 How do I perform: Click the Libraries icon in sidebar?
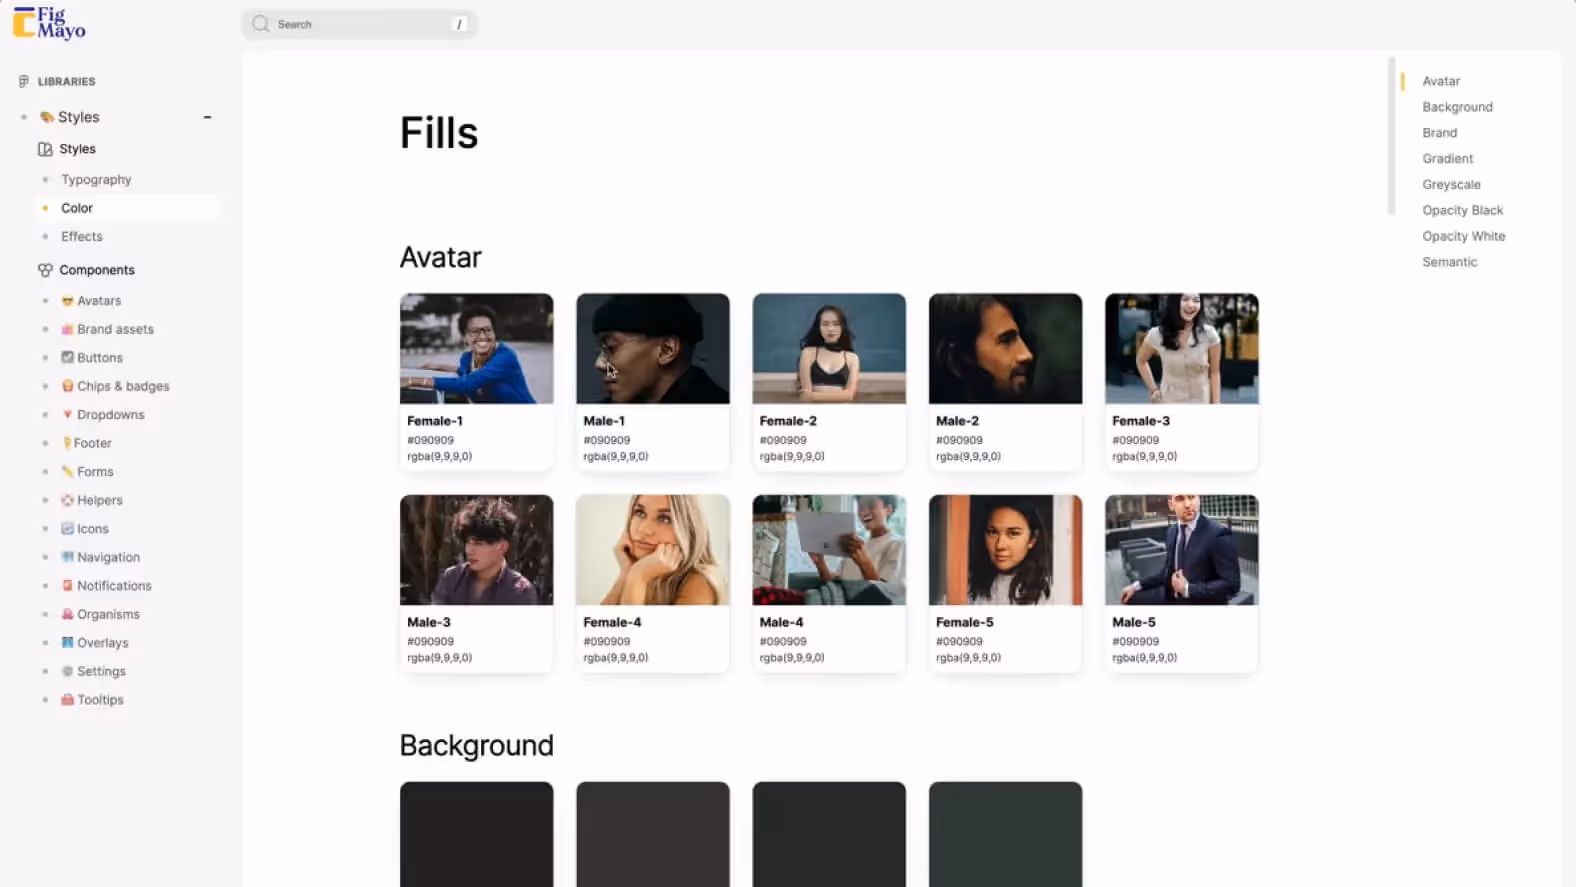point(24,81)
